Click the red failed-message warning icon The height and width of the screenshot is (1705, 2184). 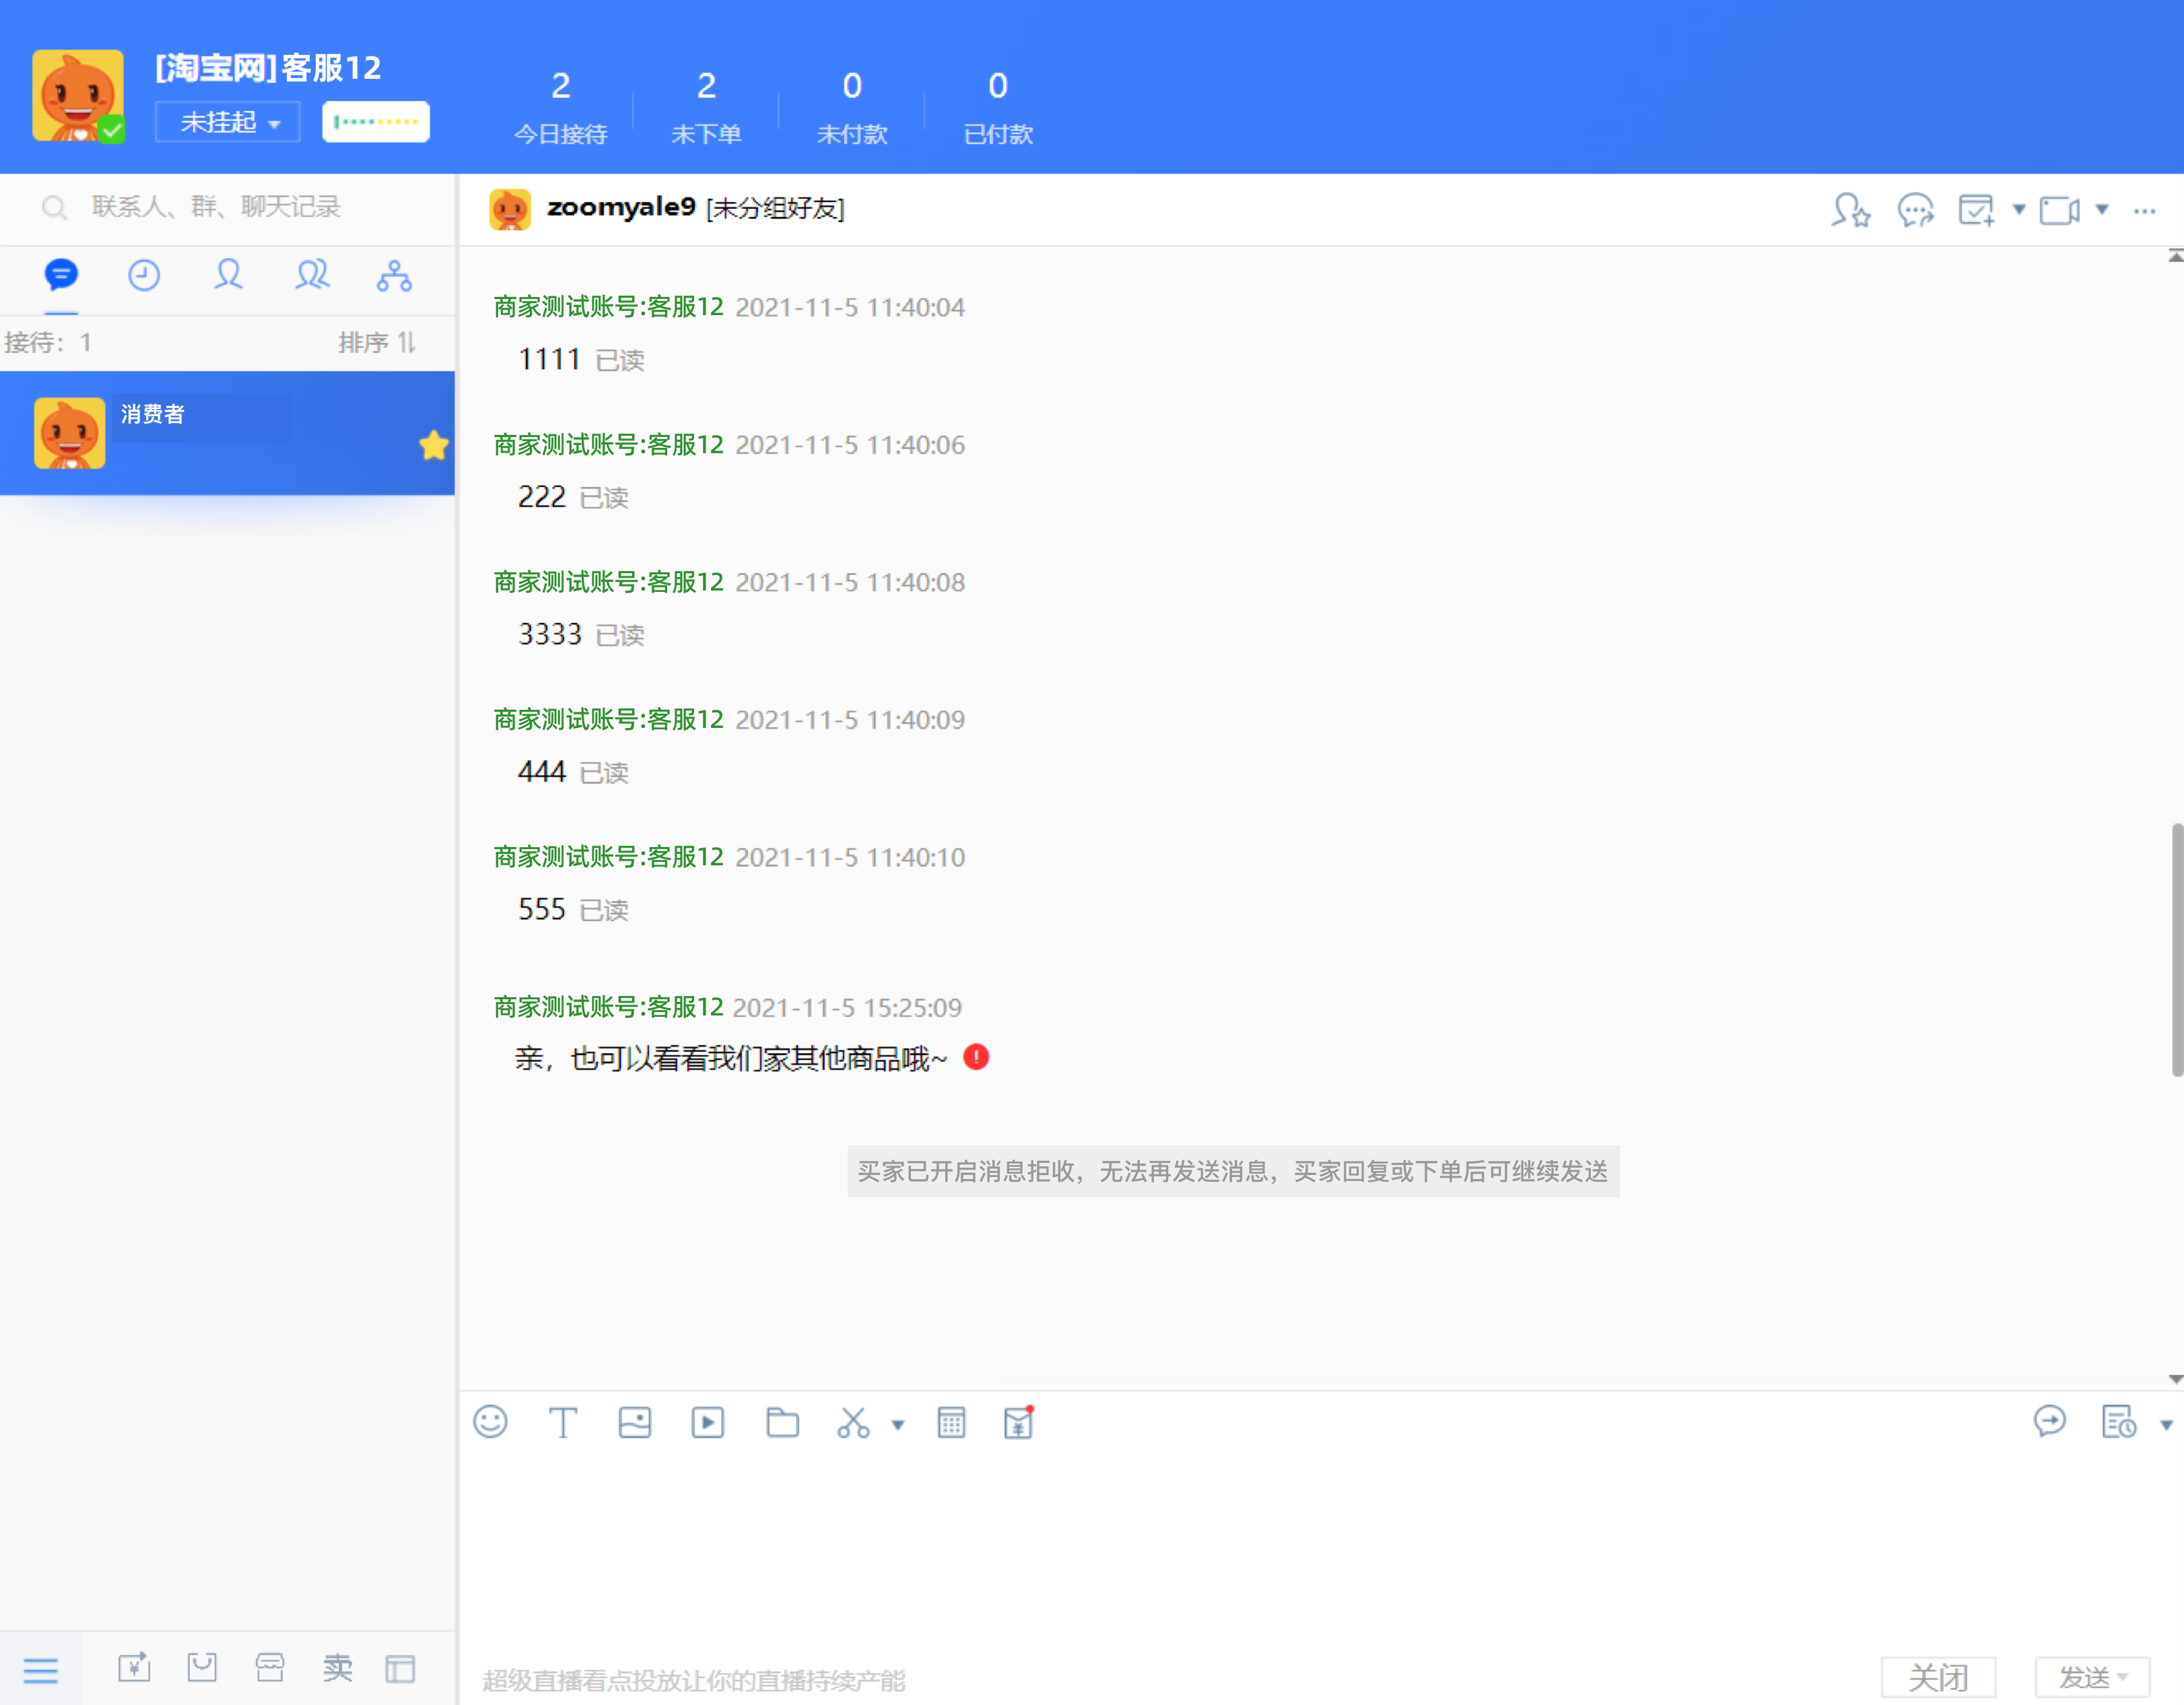coord(976,1057)
